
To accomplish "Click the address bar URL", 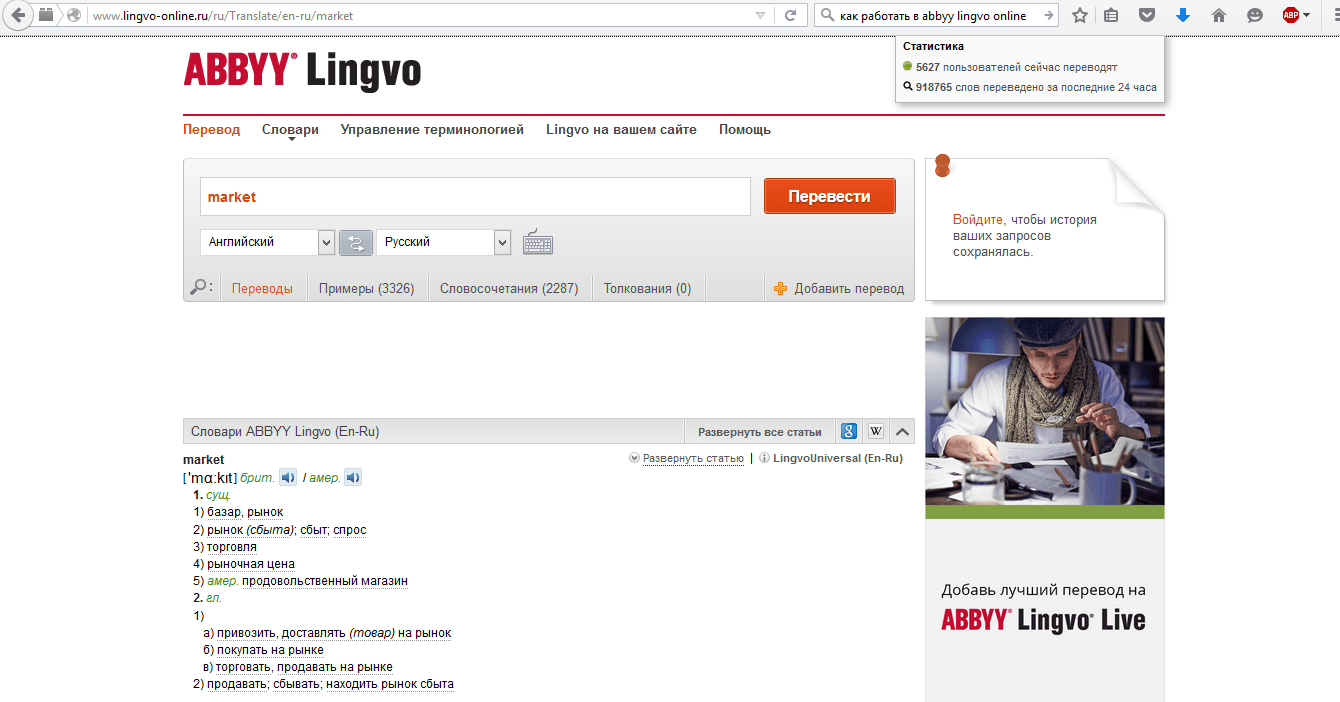I will coord(222,16).
